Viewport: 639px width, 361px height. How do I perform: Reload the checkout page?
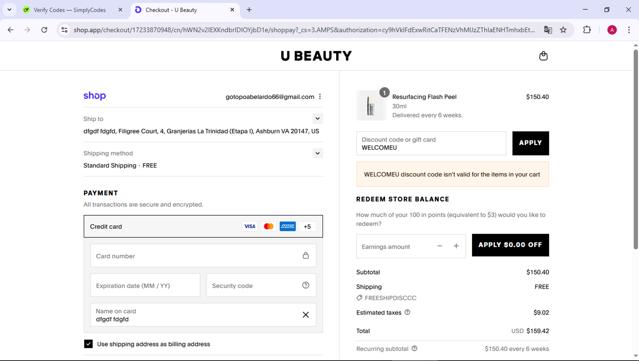tap(44, 30)
